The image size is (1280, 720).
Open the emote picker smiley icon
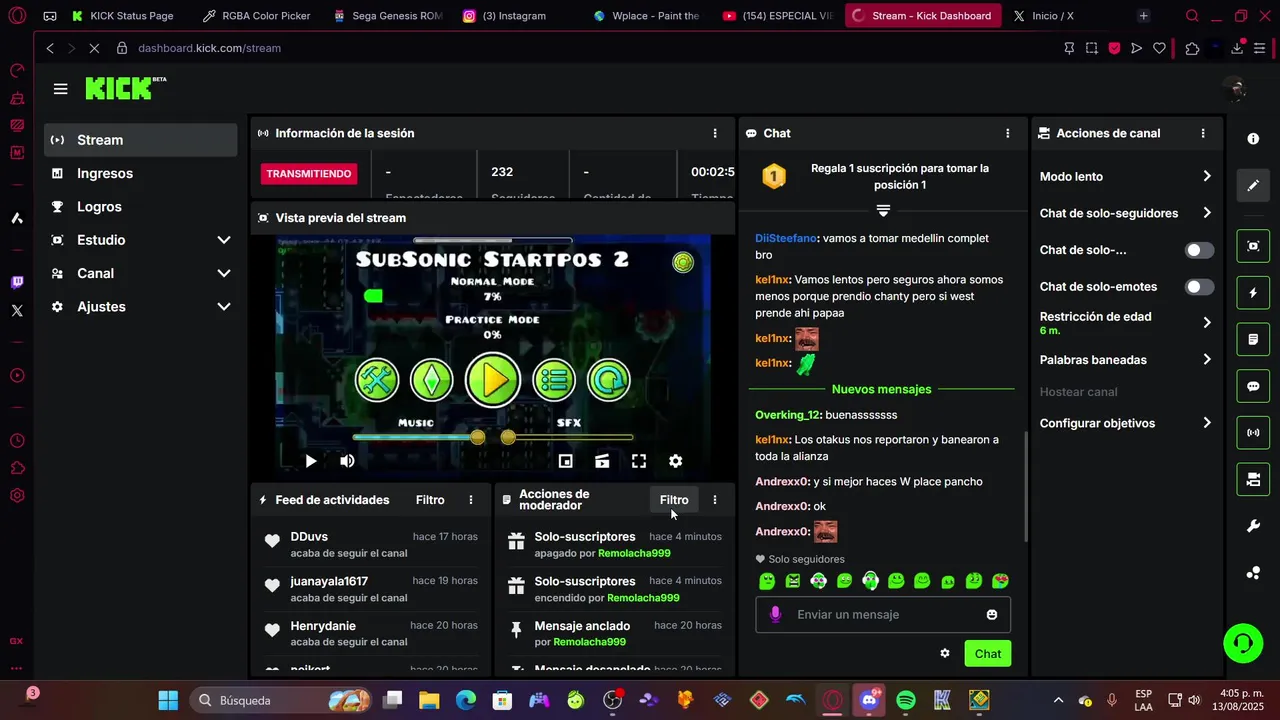point(992,614)
